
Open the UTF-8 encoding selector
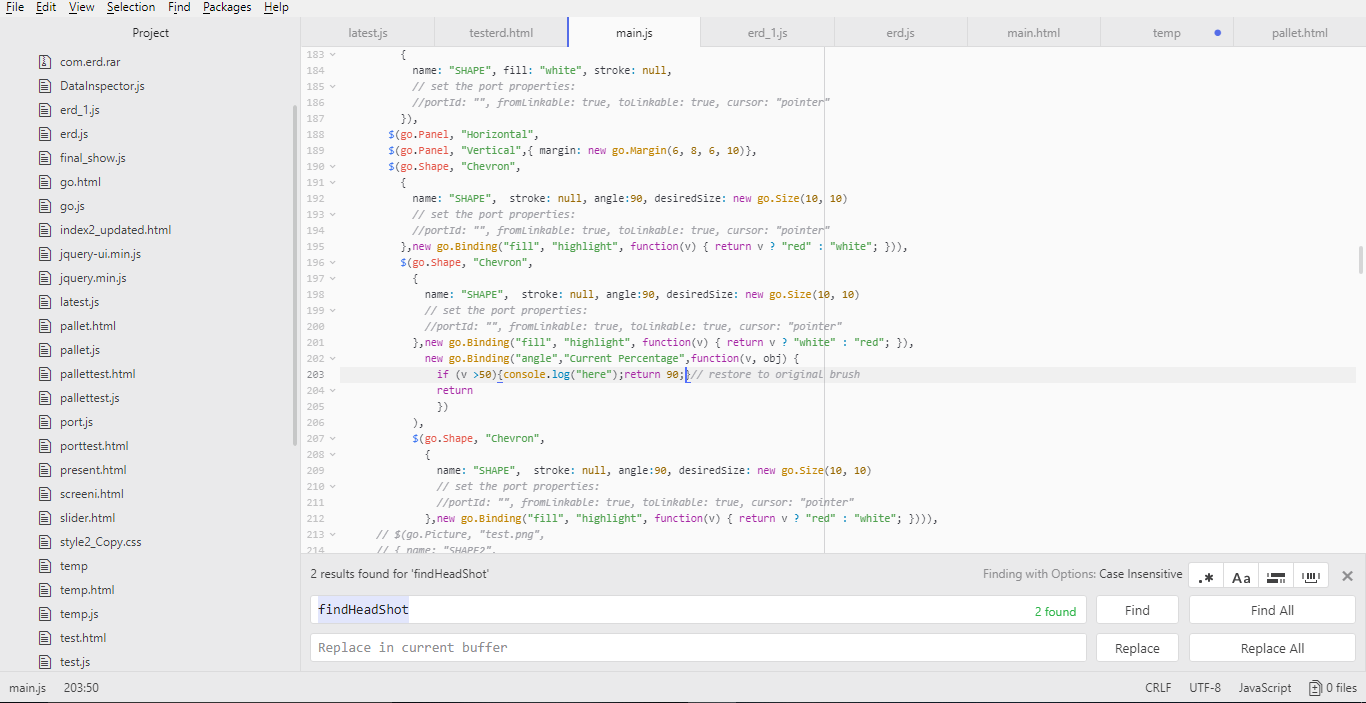[1204, 688]
